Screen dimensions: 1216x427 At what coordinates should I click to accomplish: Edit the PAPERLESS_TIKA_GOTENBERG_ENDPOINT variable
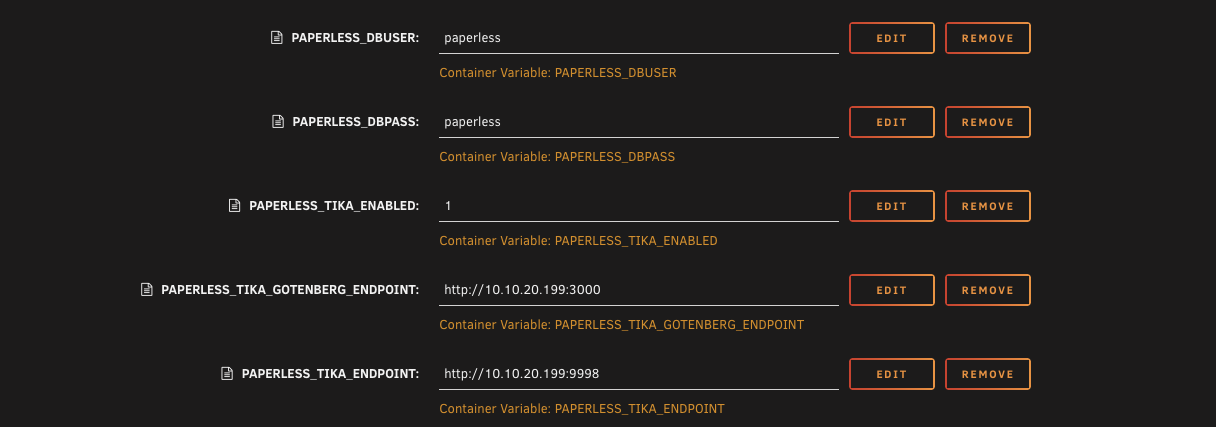(891, 290)
